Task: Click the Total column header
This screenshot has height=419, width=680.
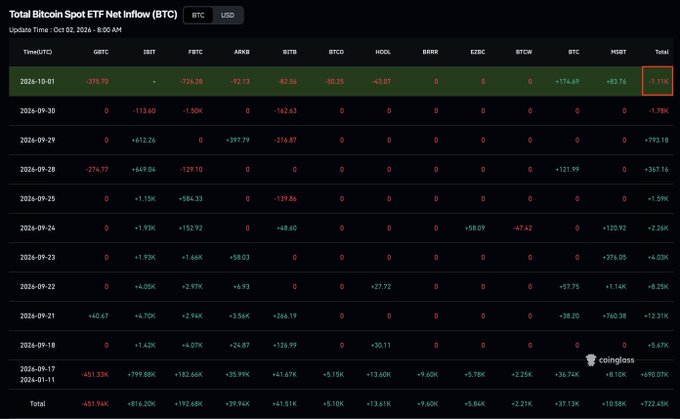Action: pyautogui.click(x=661, y=52)
